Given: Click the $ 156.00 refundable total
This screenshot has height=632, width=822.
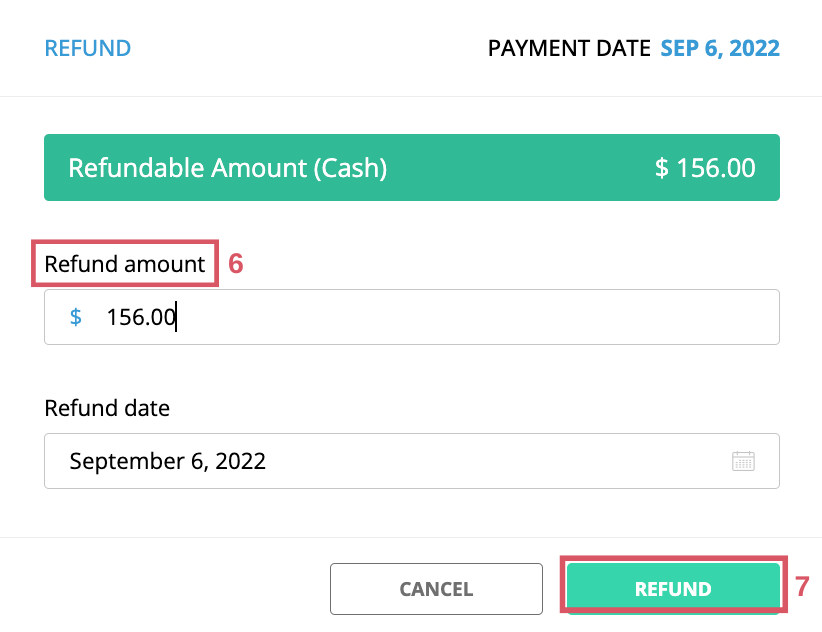Looking at the screenshot, I should click(x=705, y=168).
